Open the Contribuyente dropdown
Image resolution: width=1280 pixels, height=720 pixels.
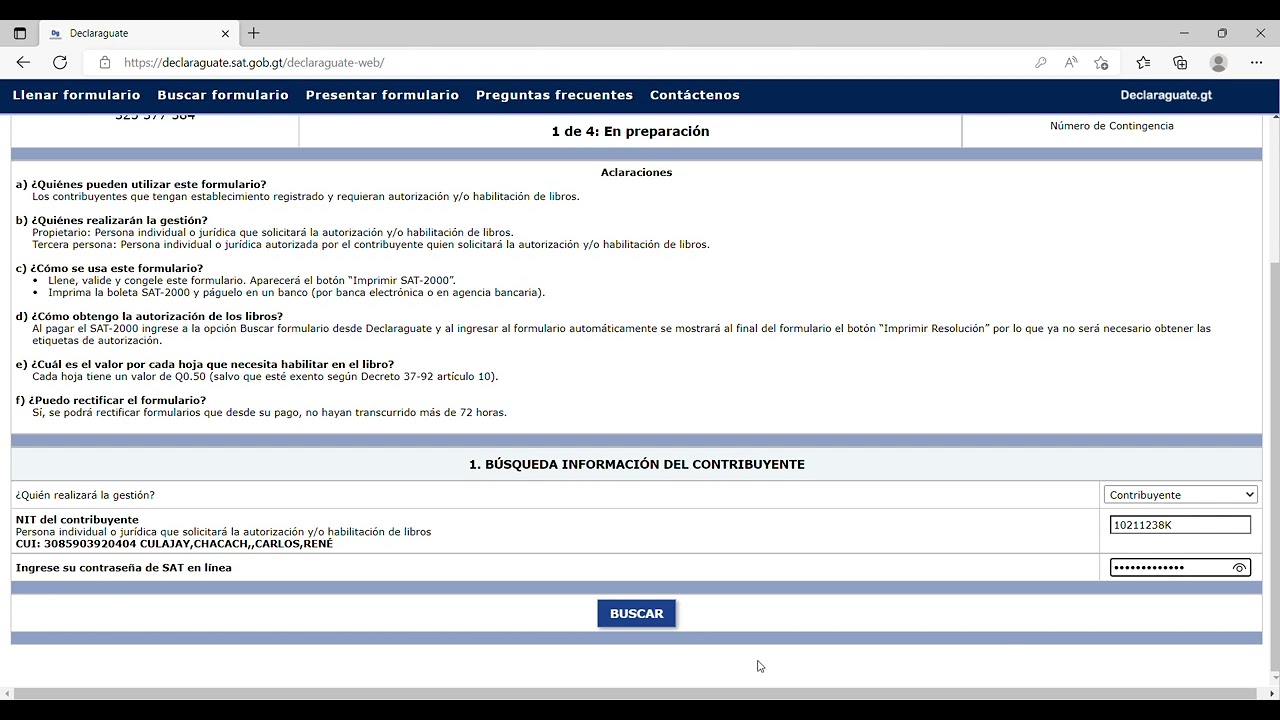[x=1180, y=495]
